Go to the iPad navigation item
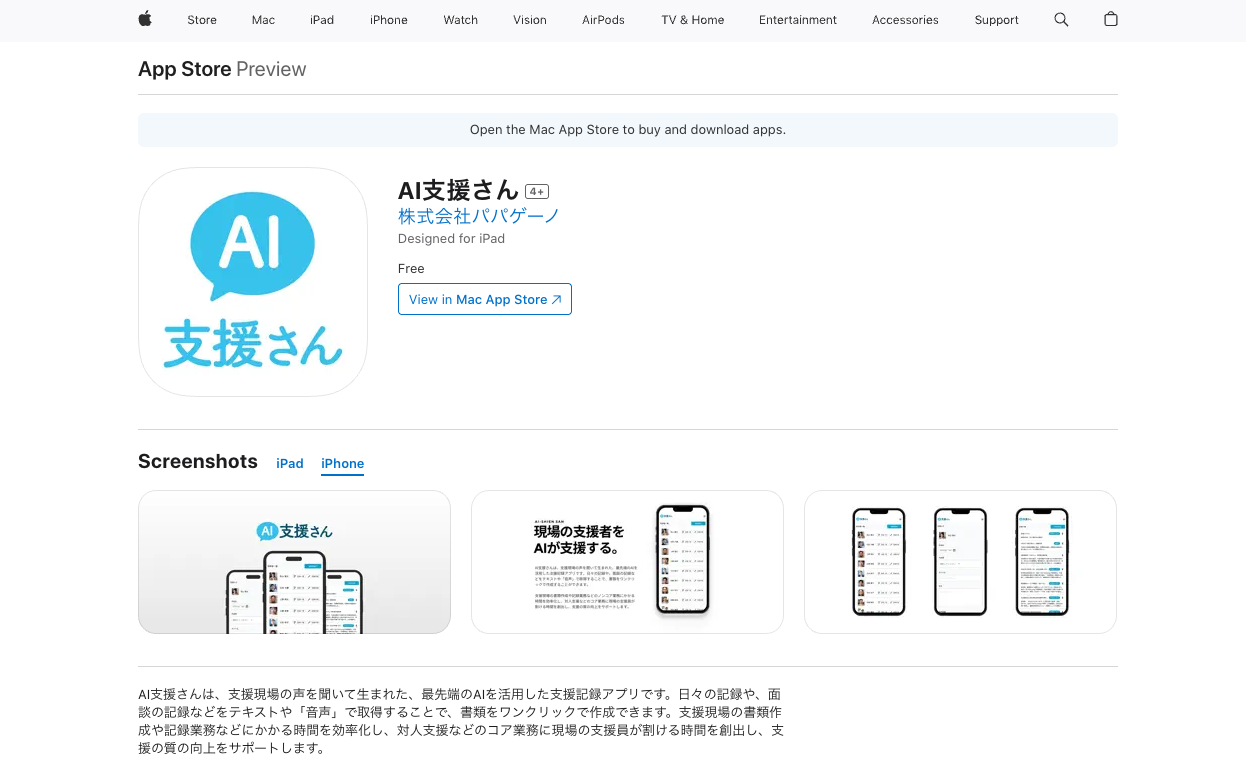 tap(322, 20)
